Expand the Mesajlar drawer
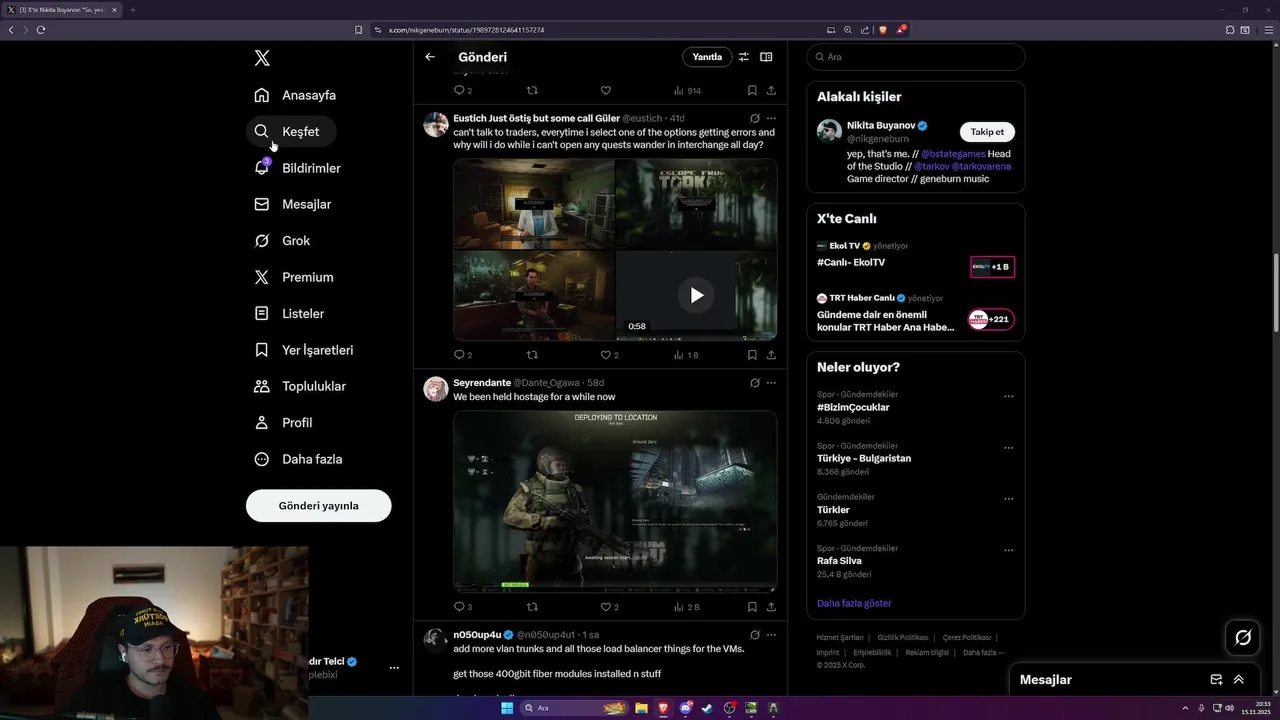Viewport: 1280px width, 720px height. [1239, 680]
